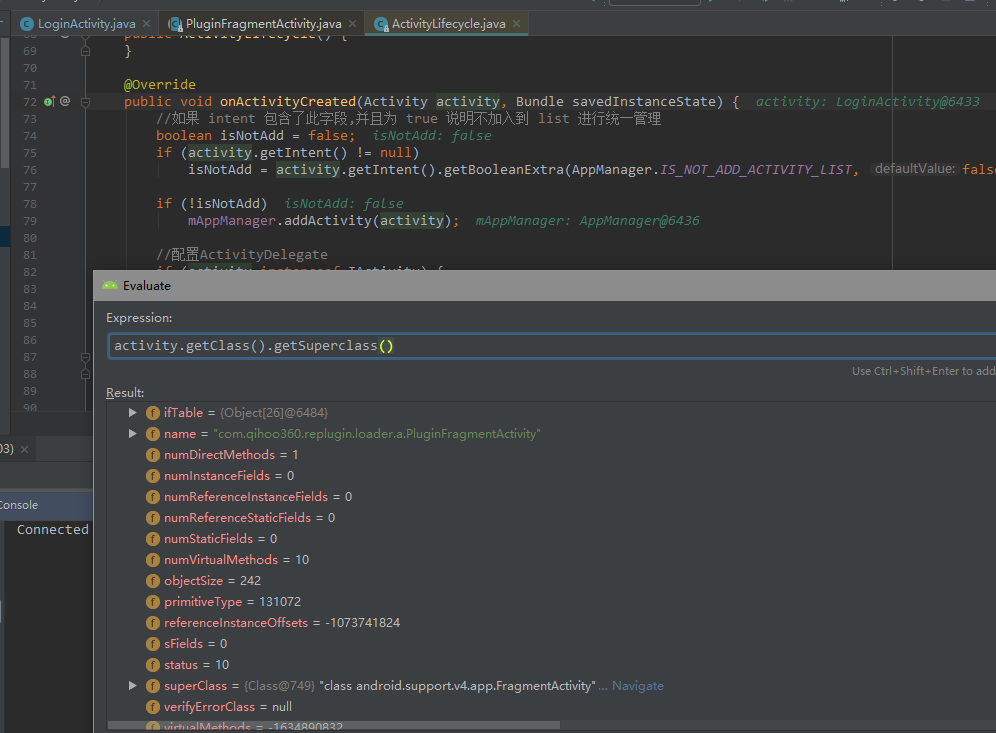Click inside the Expression input field

pos(551,346)
